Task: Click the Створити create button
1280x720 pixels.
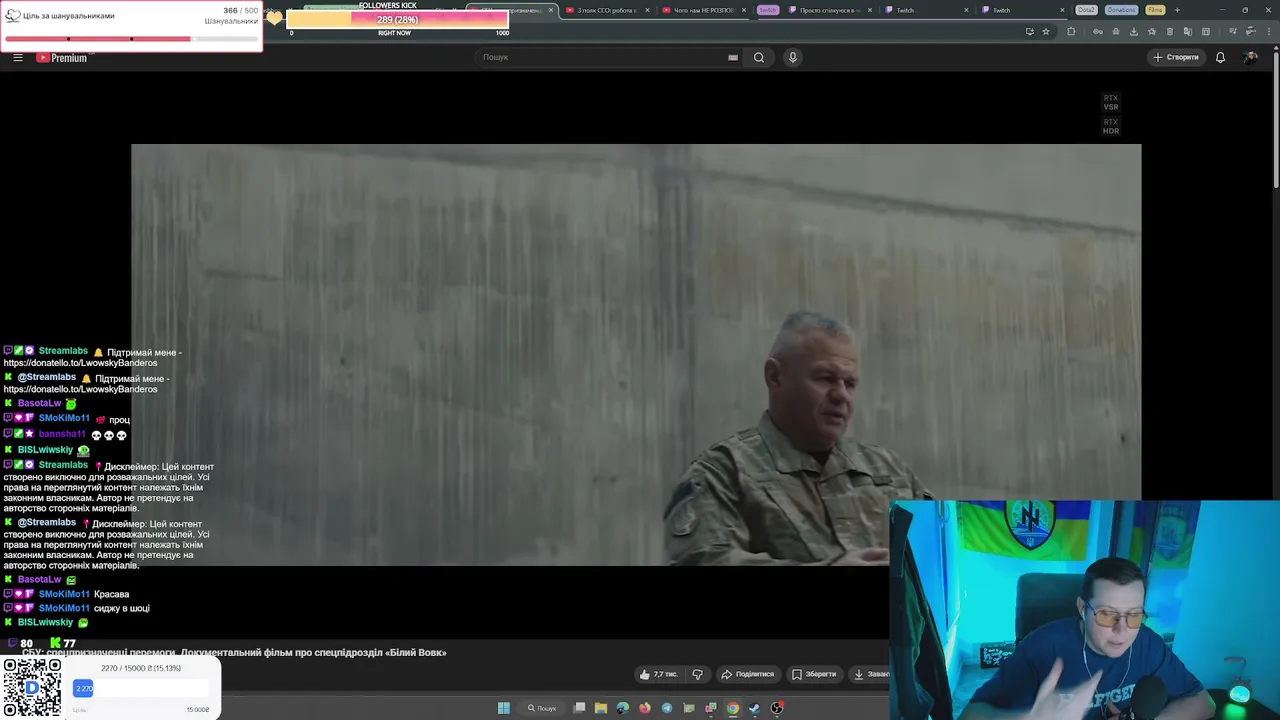Action: click(1175, 57)
